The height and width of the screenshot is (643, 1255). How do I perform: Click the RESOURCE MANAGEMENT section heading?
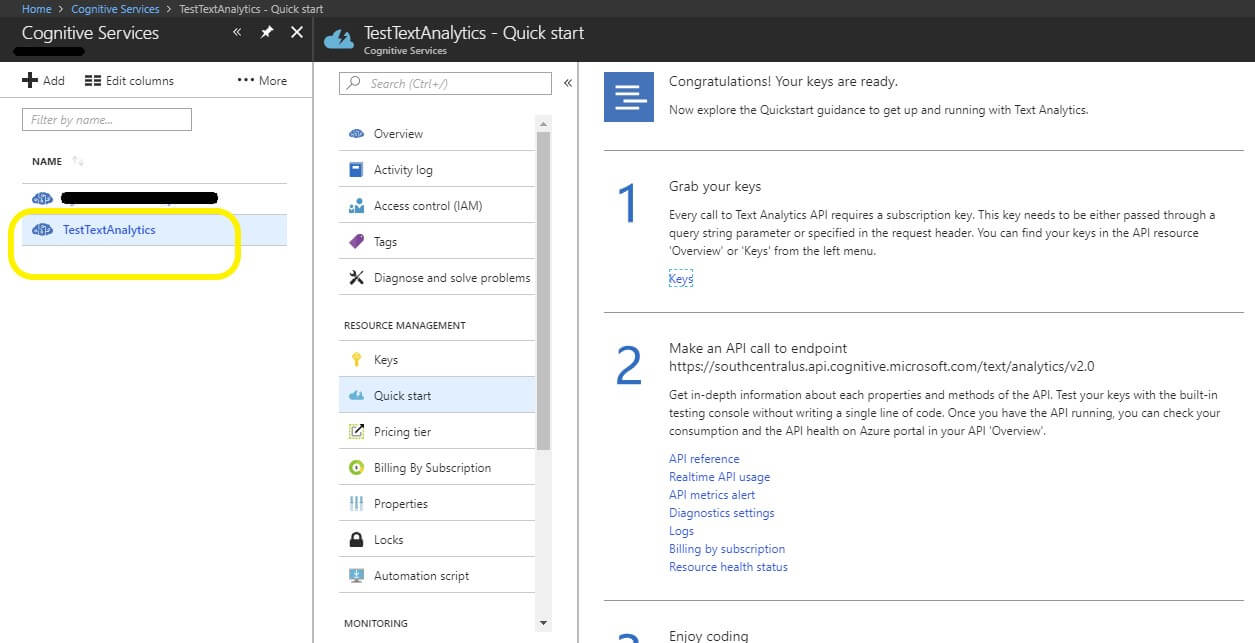(x=405, y=325)
